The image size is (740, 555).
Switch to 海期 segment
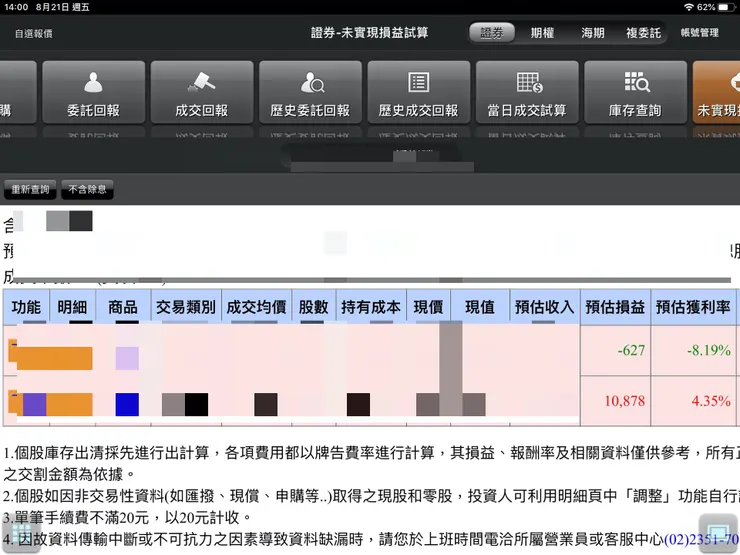tap(592, 33)
